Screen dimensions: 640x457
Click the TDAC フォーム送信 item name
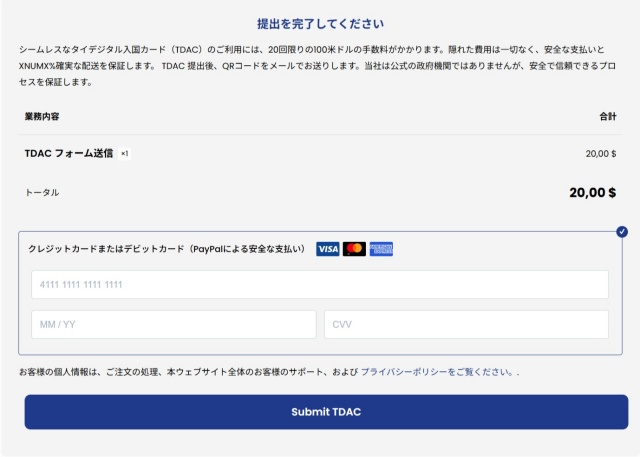tap(68, 154)
